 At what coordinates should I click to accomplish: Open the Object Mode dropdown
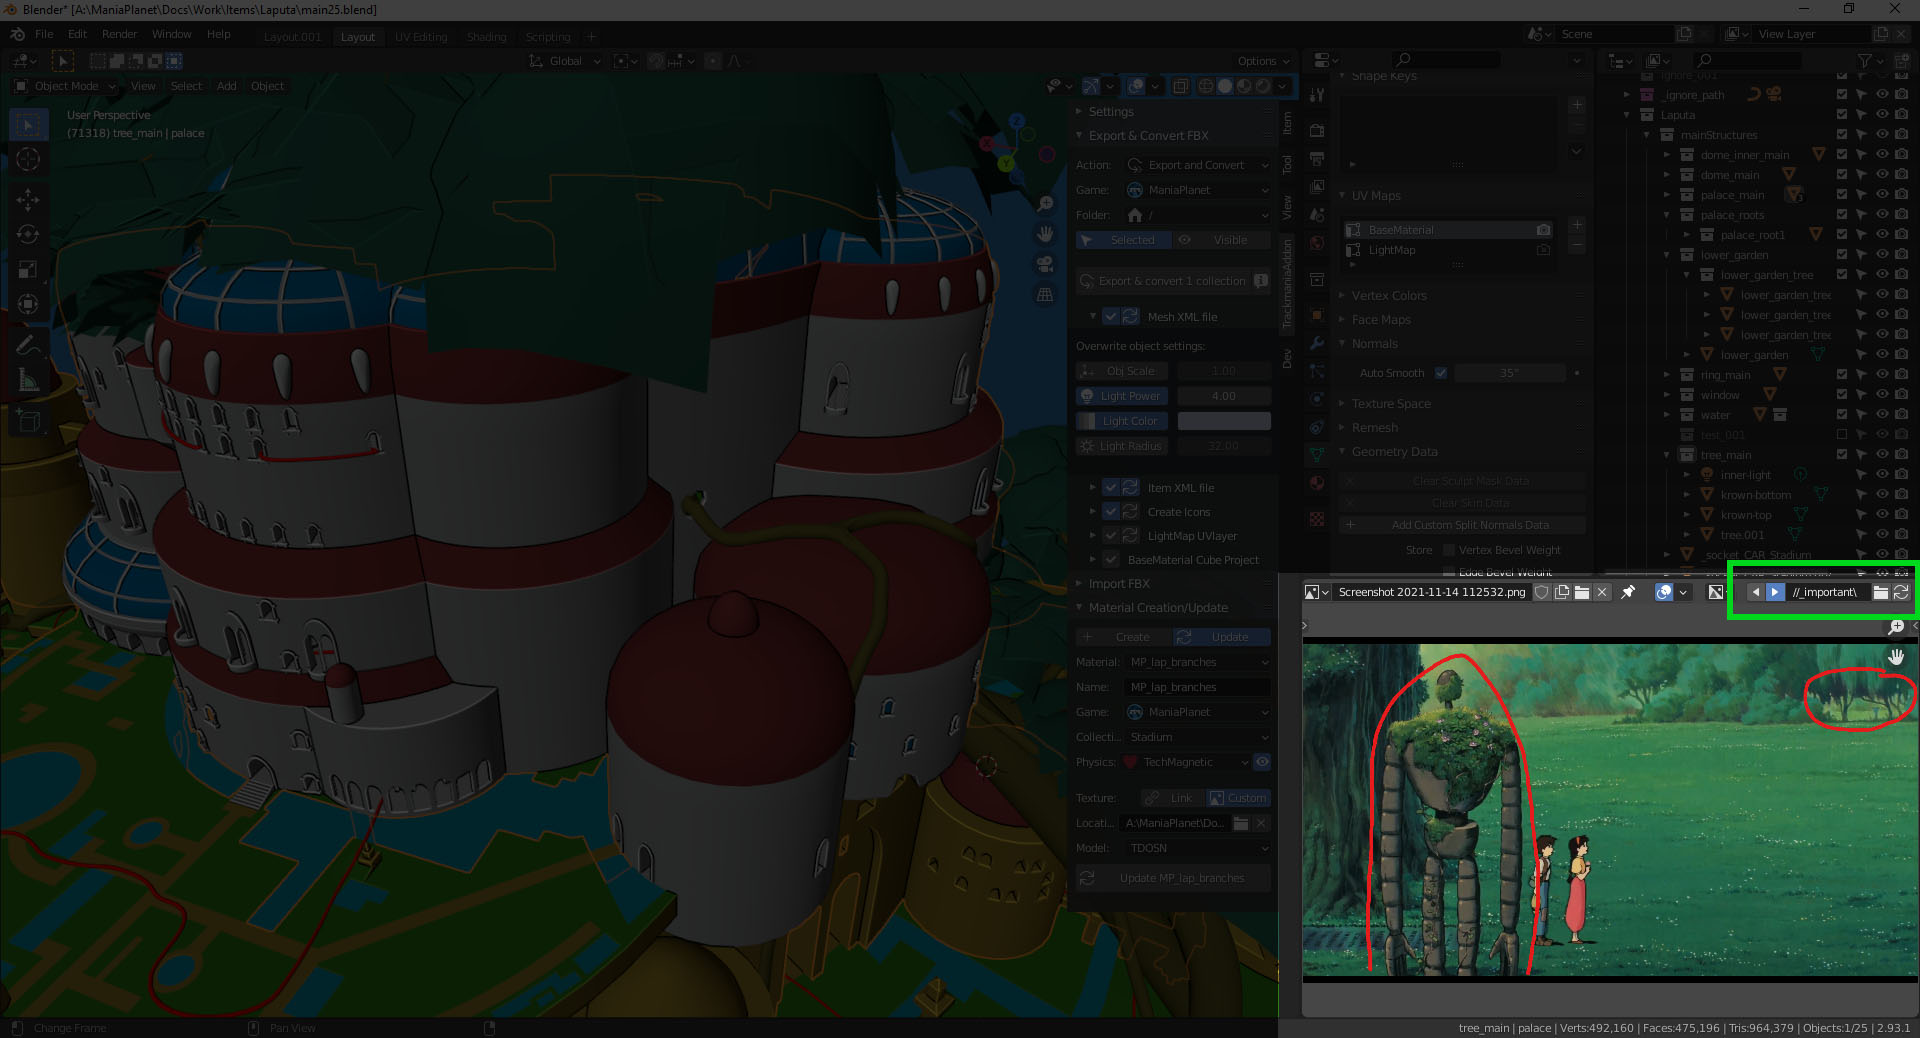point(65,86)
